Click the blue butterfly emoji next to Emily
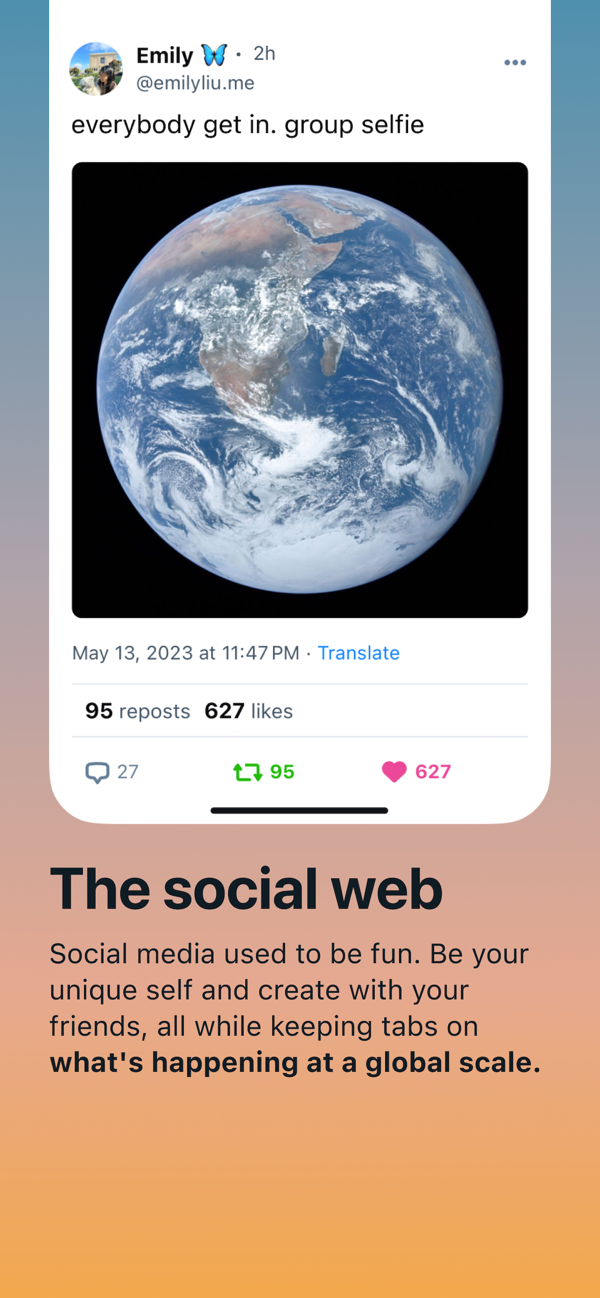This screenshot has height=1298, width=600. point(214,55)
